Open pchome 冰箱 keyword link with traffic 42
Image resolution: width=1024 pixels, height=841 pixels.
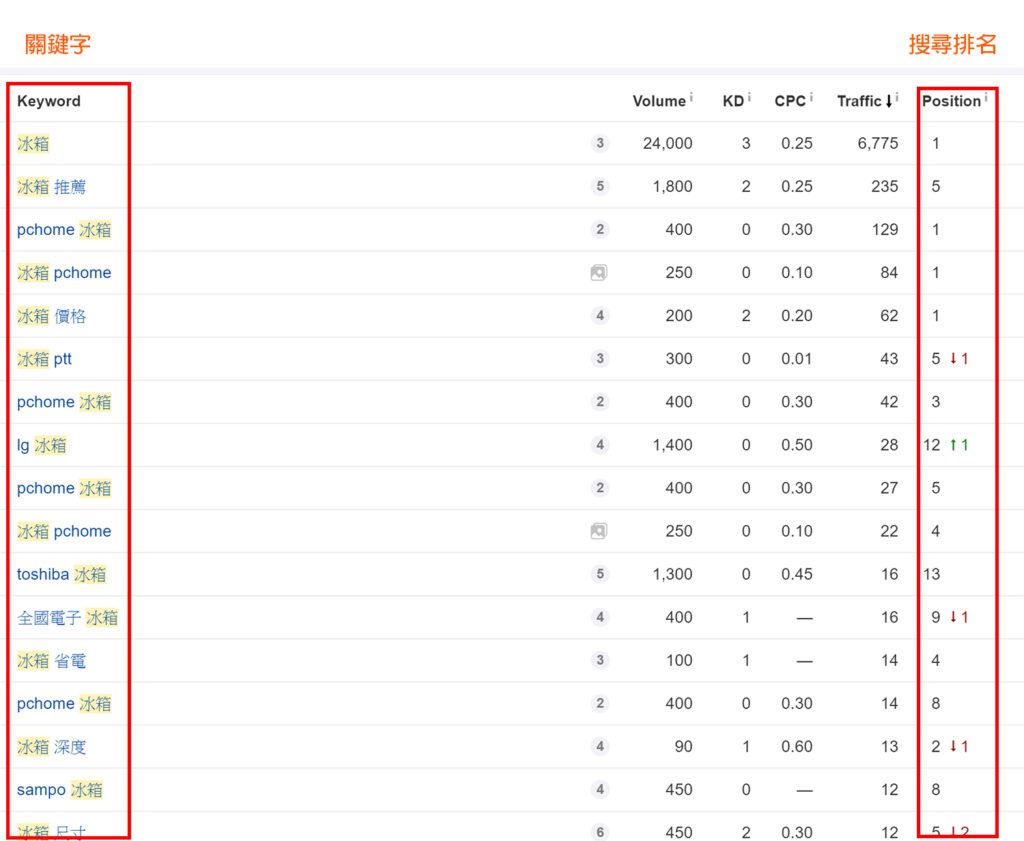64,402
